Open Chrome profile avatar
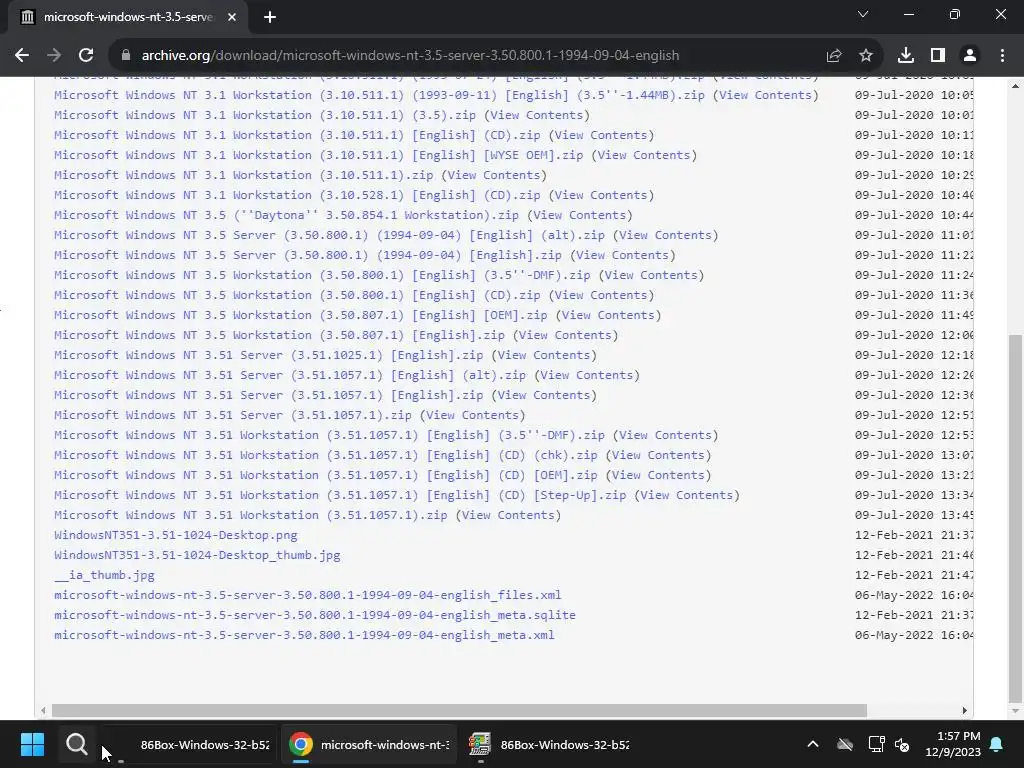The image size is (1024, 768). (x=970, y=56)
